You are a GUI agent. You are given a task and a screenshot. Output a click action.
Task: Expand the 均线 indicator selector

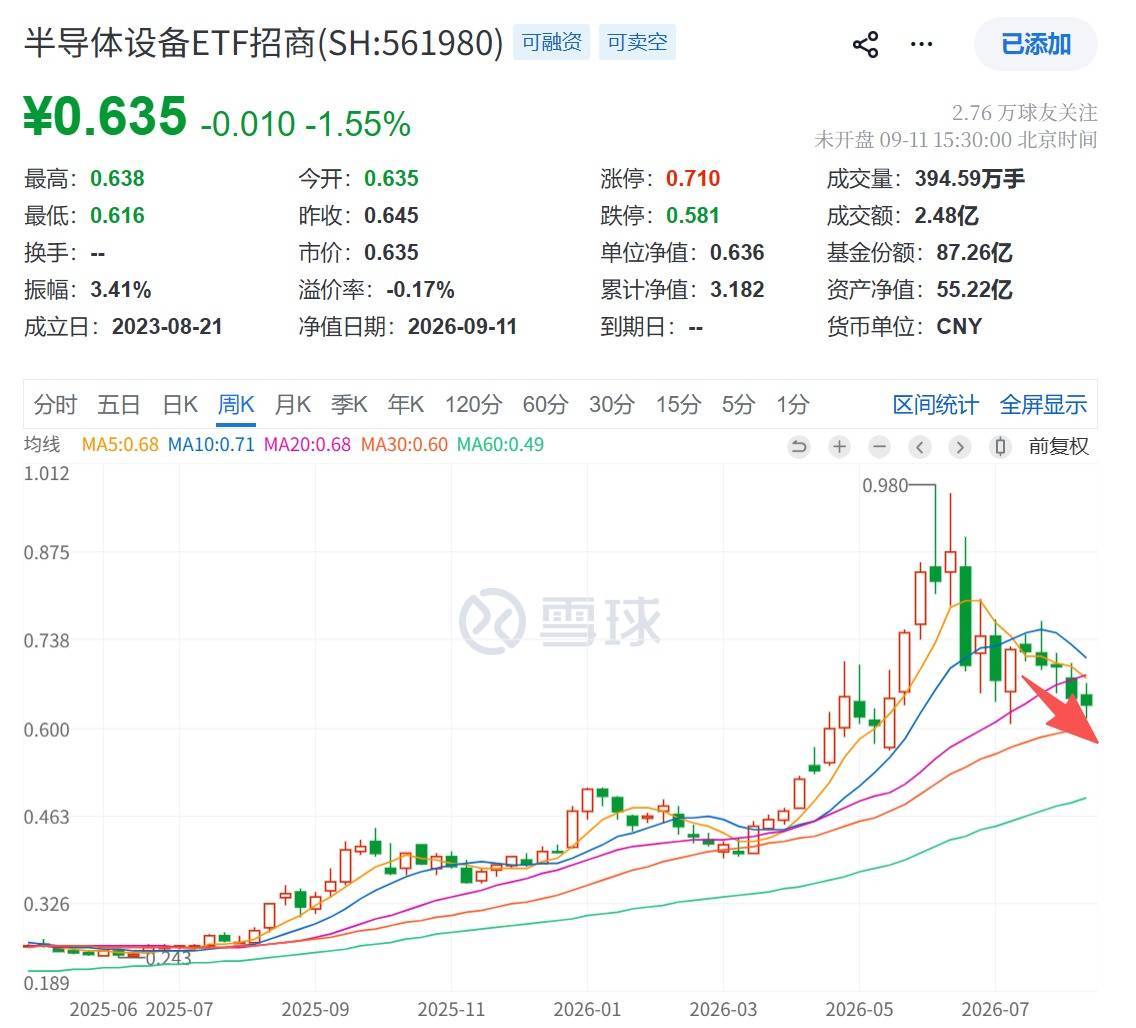click(x=42, y=444)
